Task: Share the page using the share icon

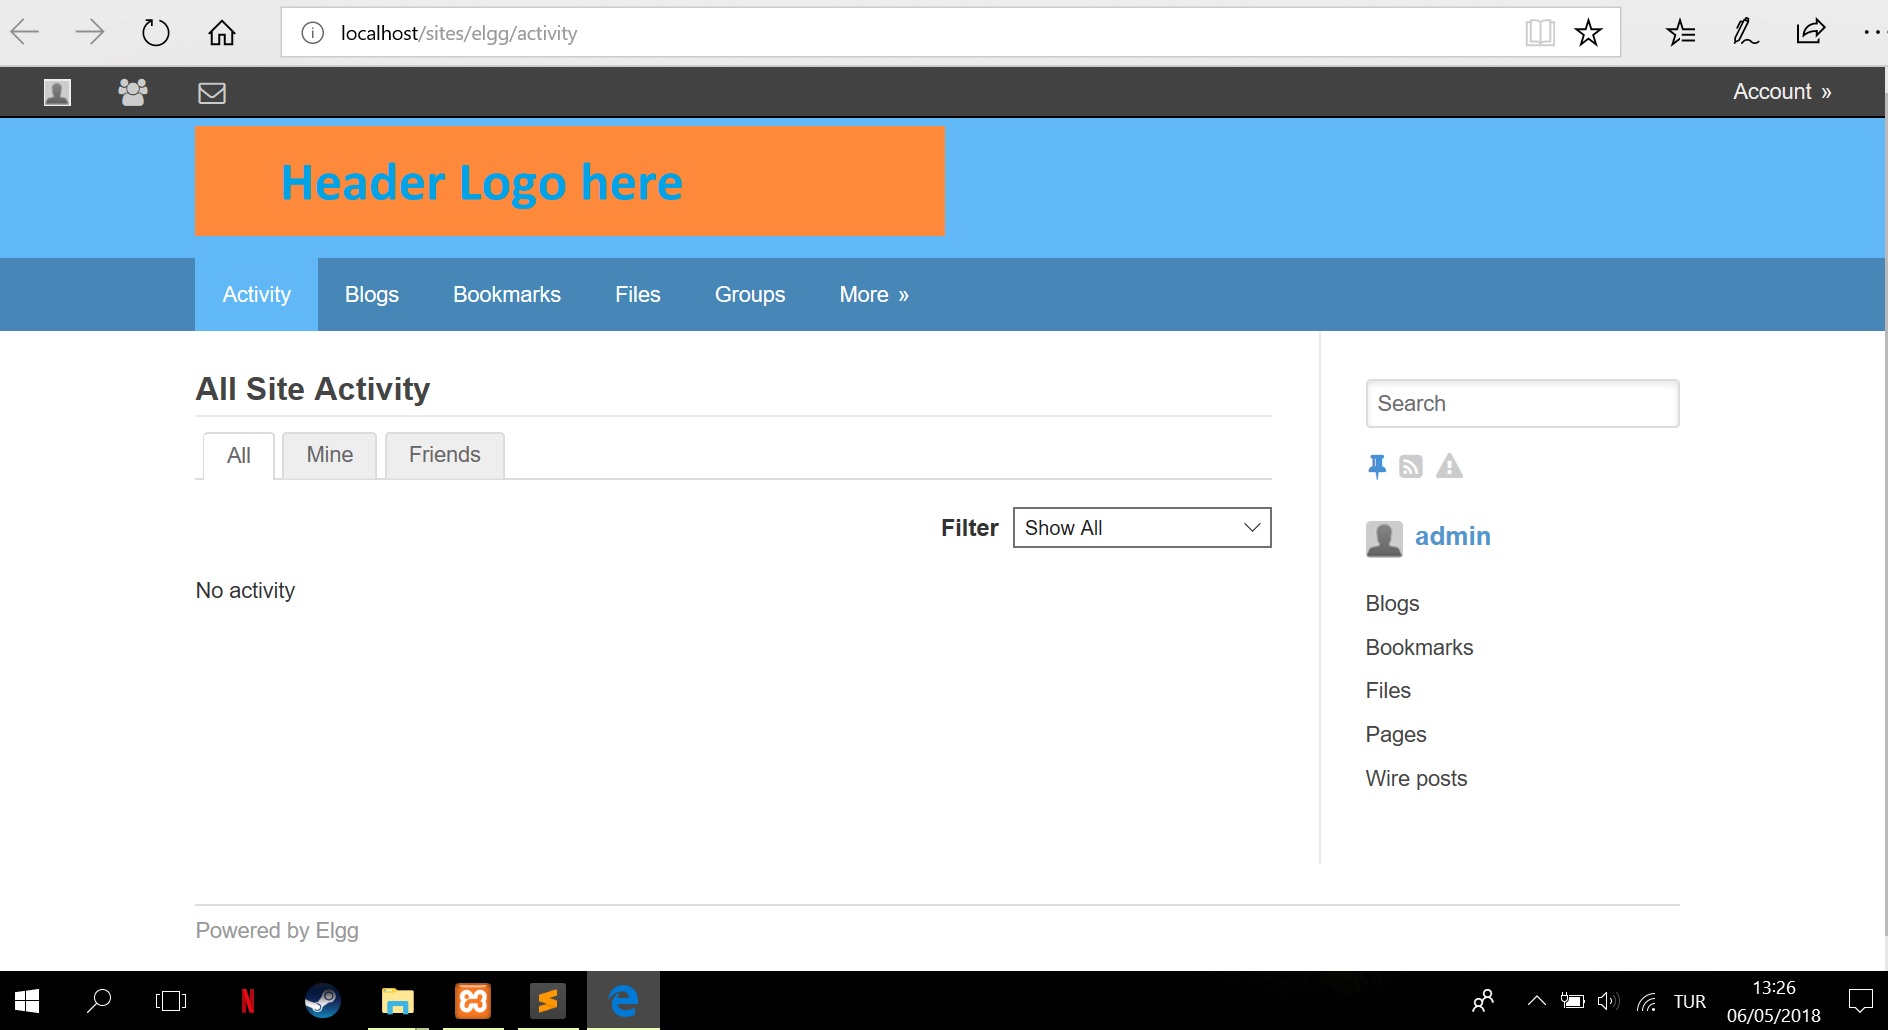Action: [x=1809, y=31]
